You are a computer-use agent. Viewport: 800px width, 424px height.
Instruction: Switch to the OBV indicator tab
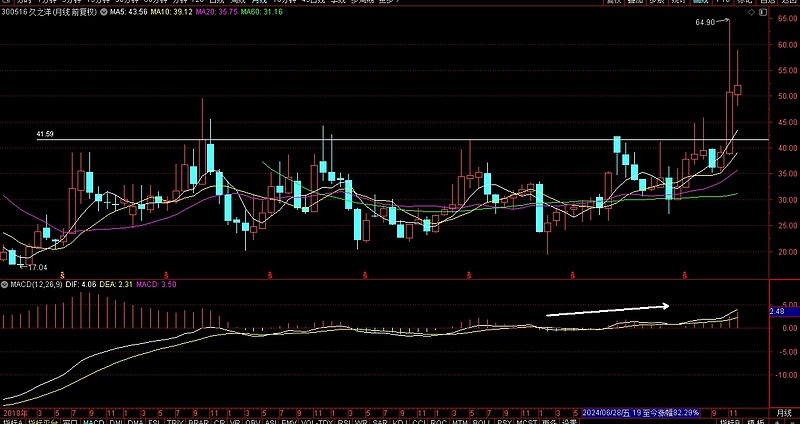[252, 421]
